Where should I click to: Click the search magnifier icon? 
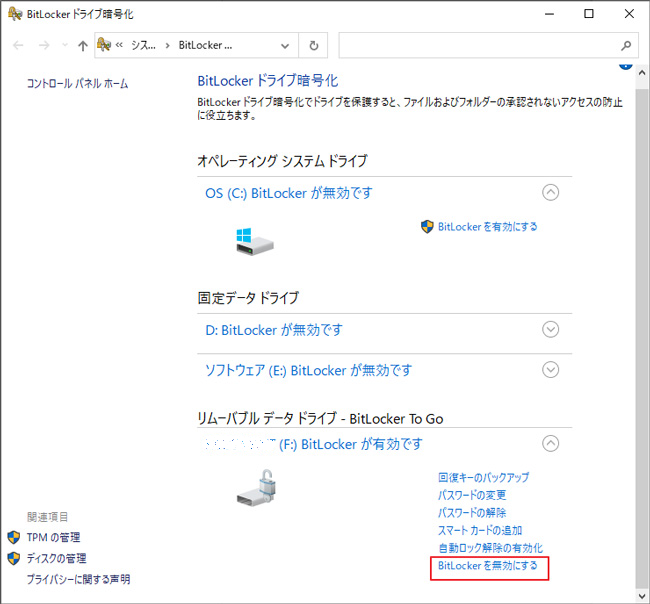626,46
